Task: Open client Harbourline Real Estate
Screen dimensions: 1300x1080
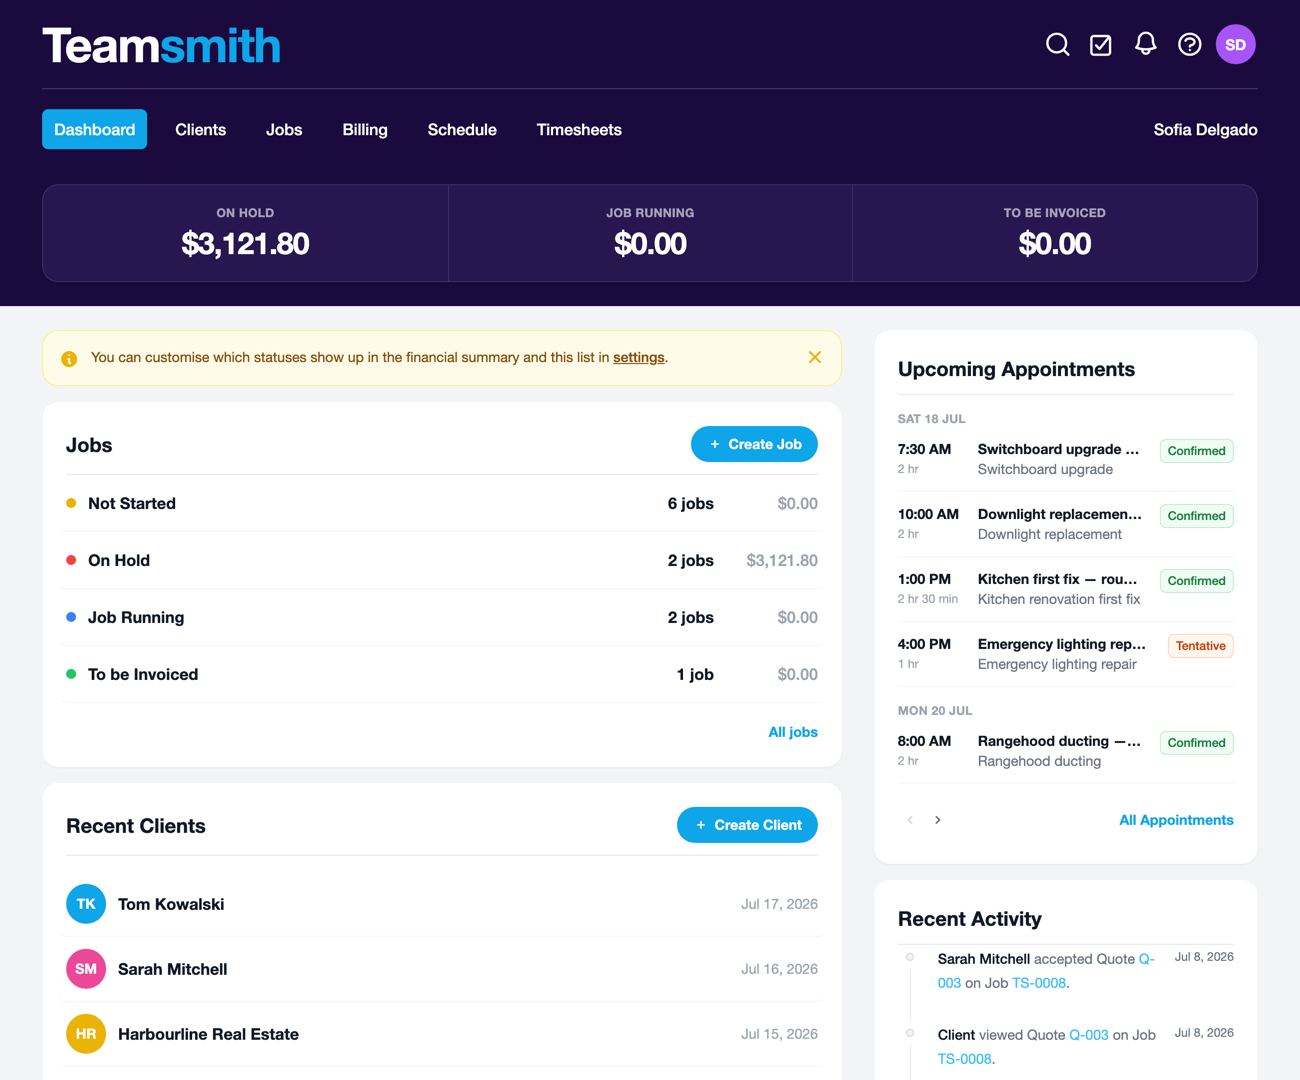Action: (x=208, y=1034)
